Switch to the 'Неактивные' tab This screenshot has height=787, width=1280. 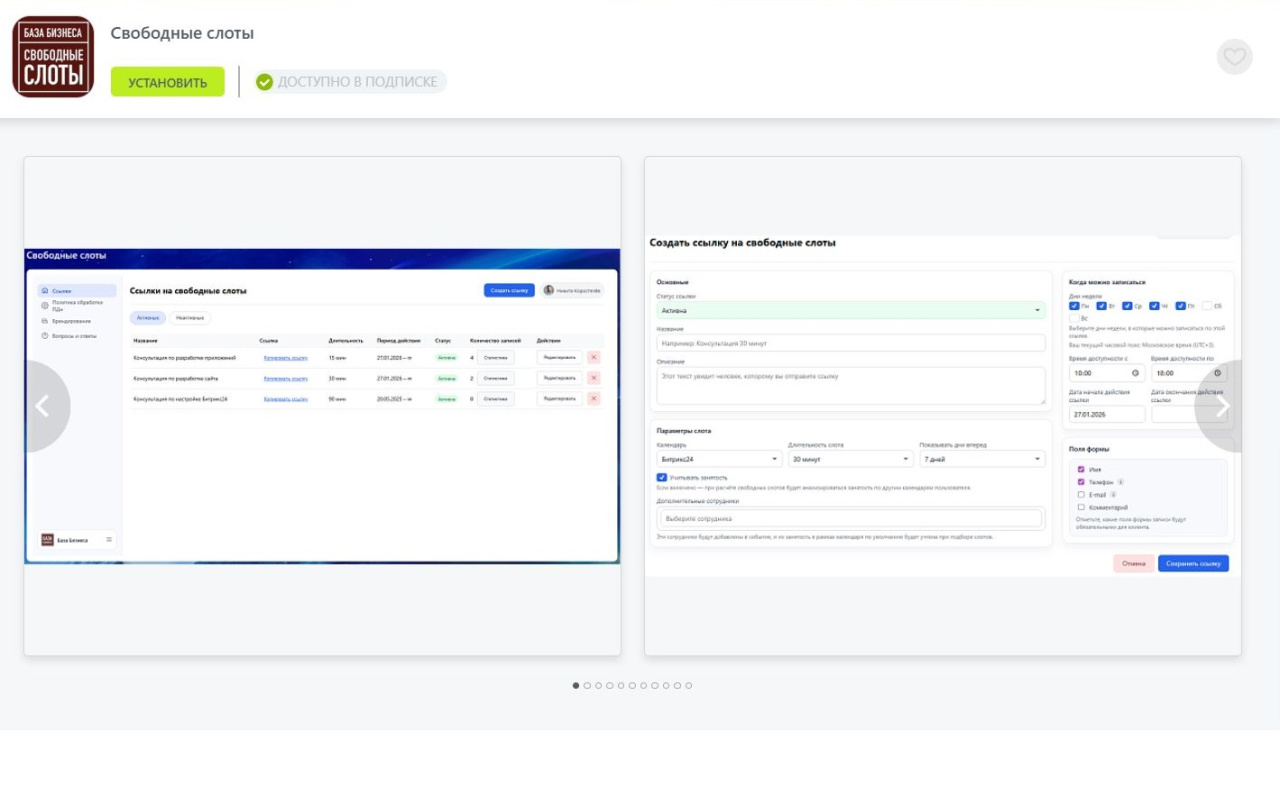[190, 318]
